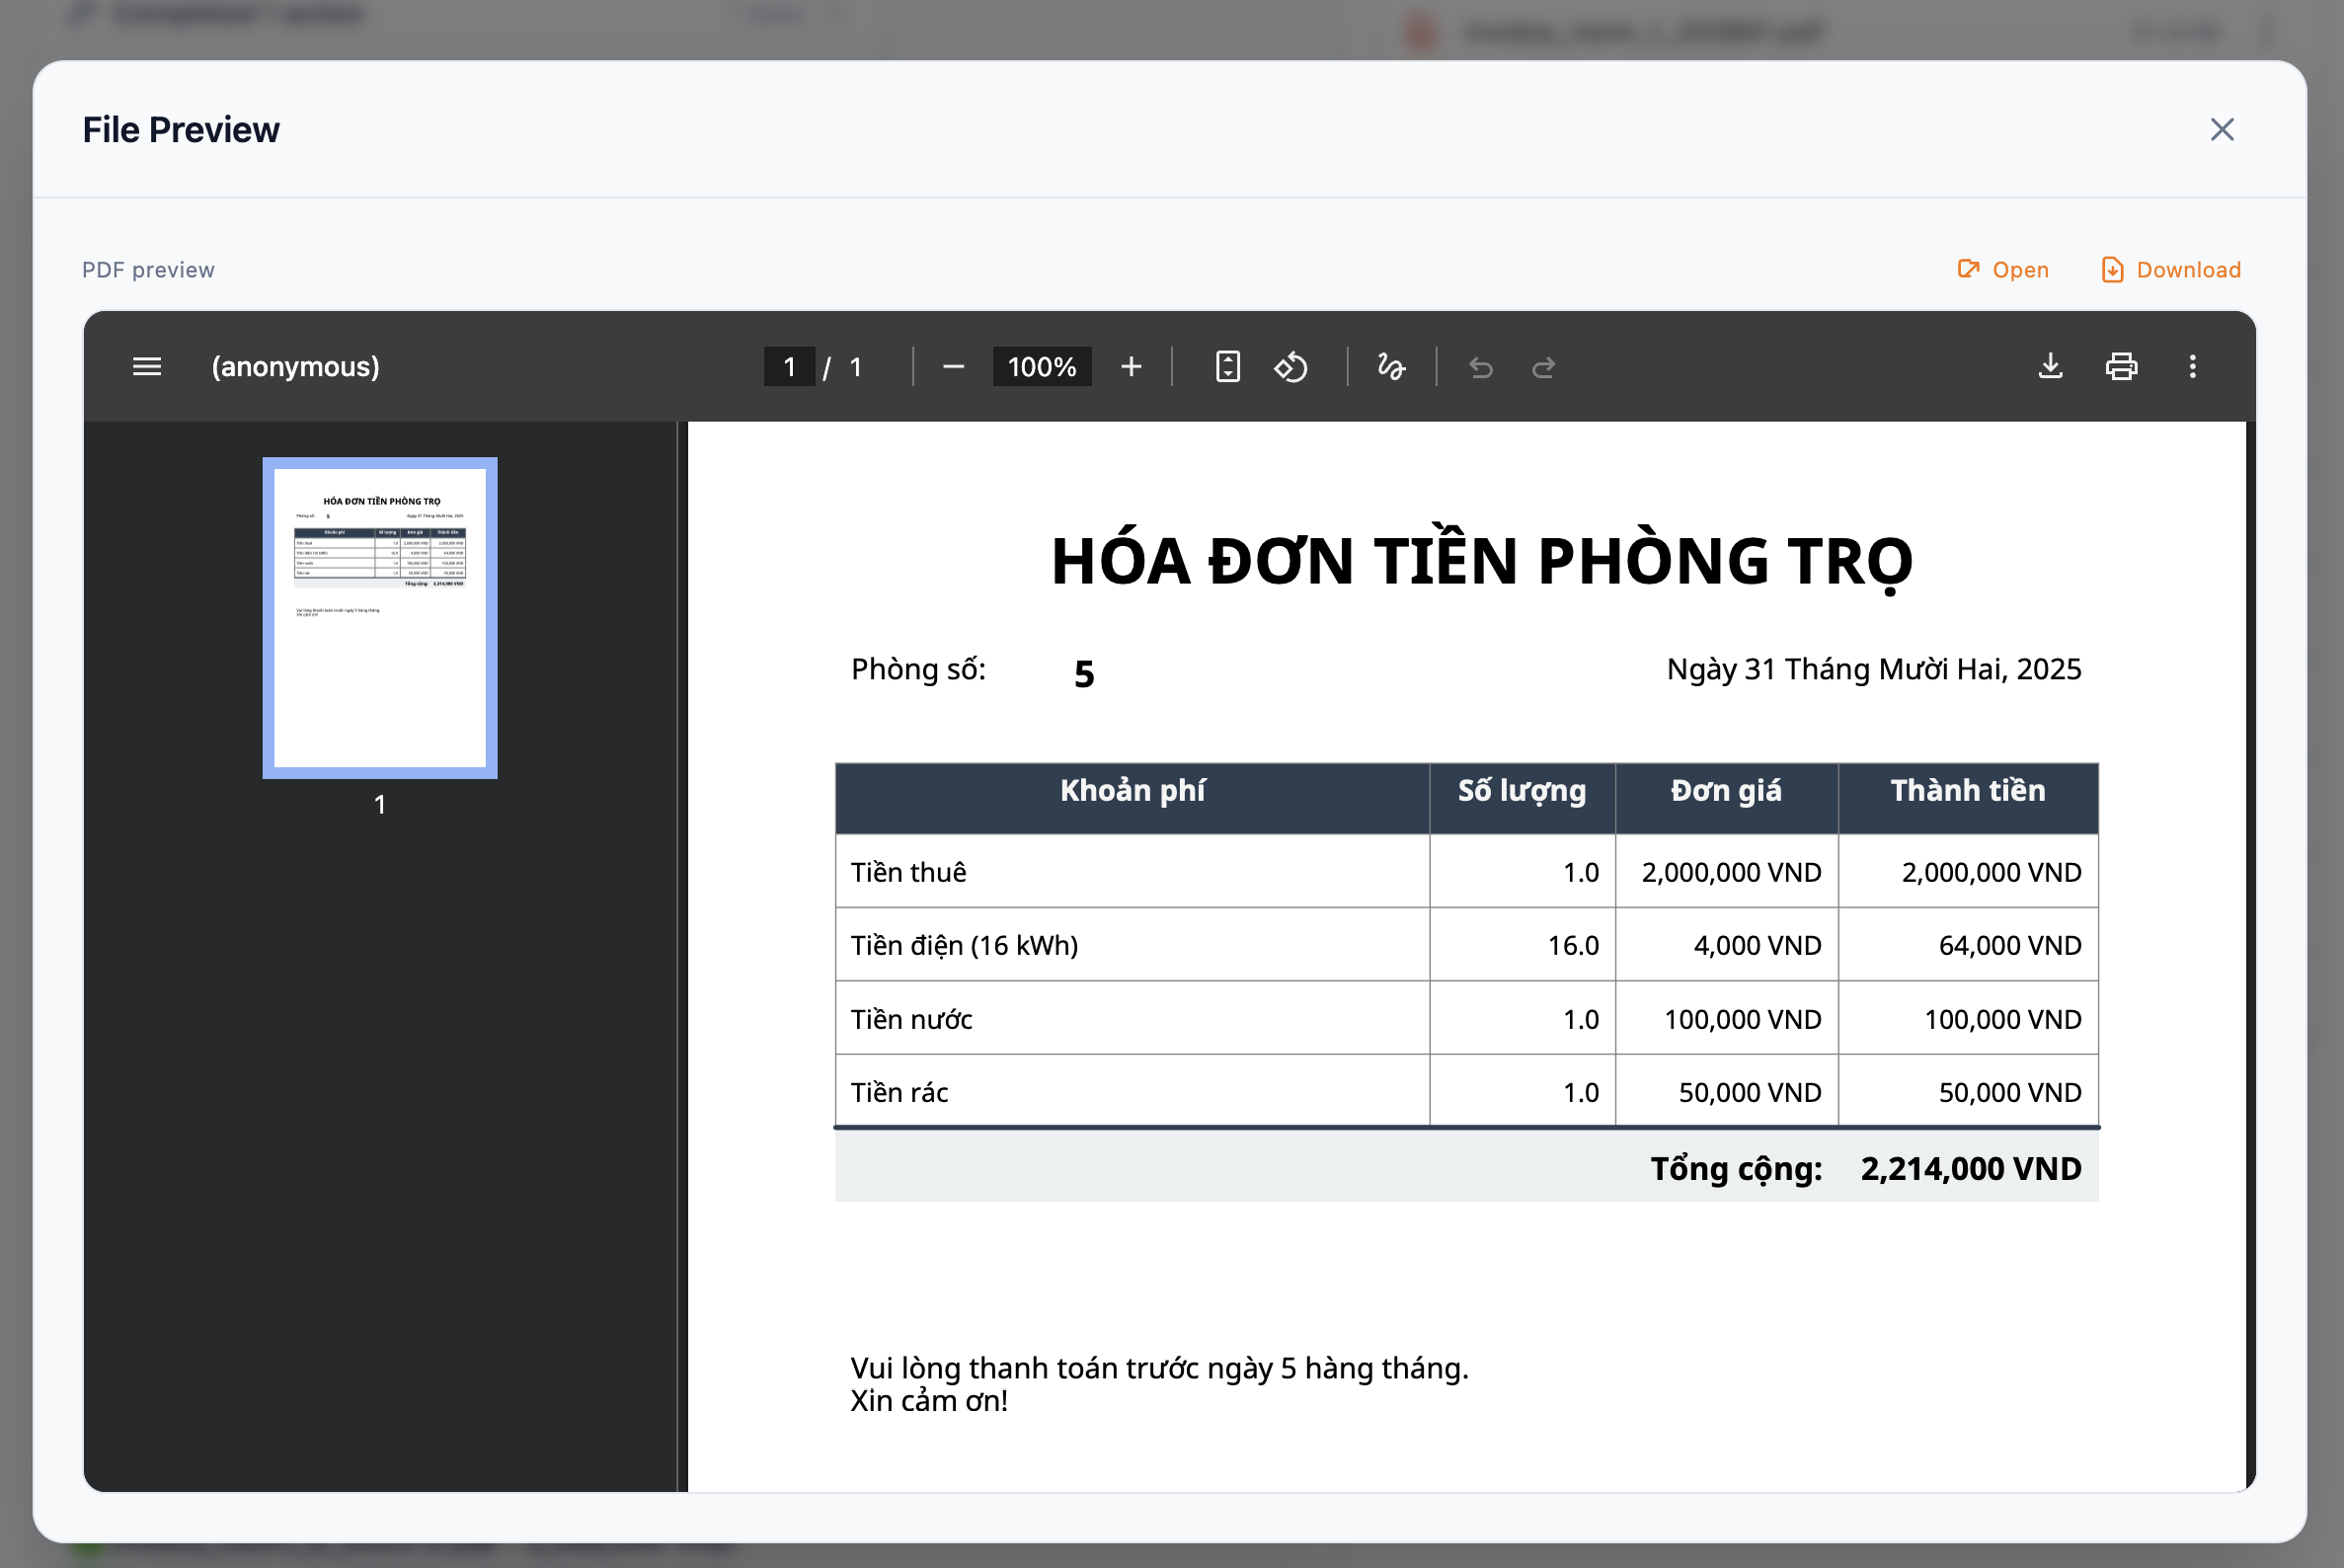Switch to the PDF preview tab

click(148, 269)
